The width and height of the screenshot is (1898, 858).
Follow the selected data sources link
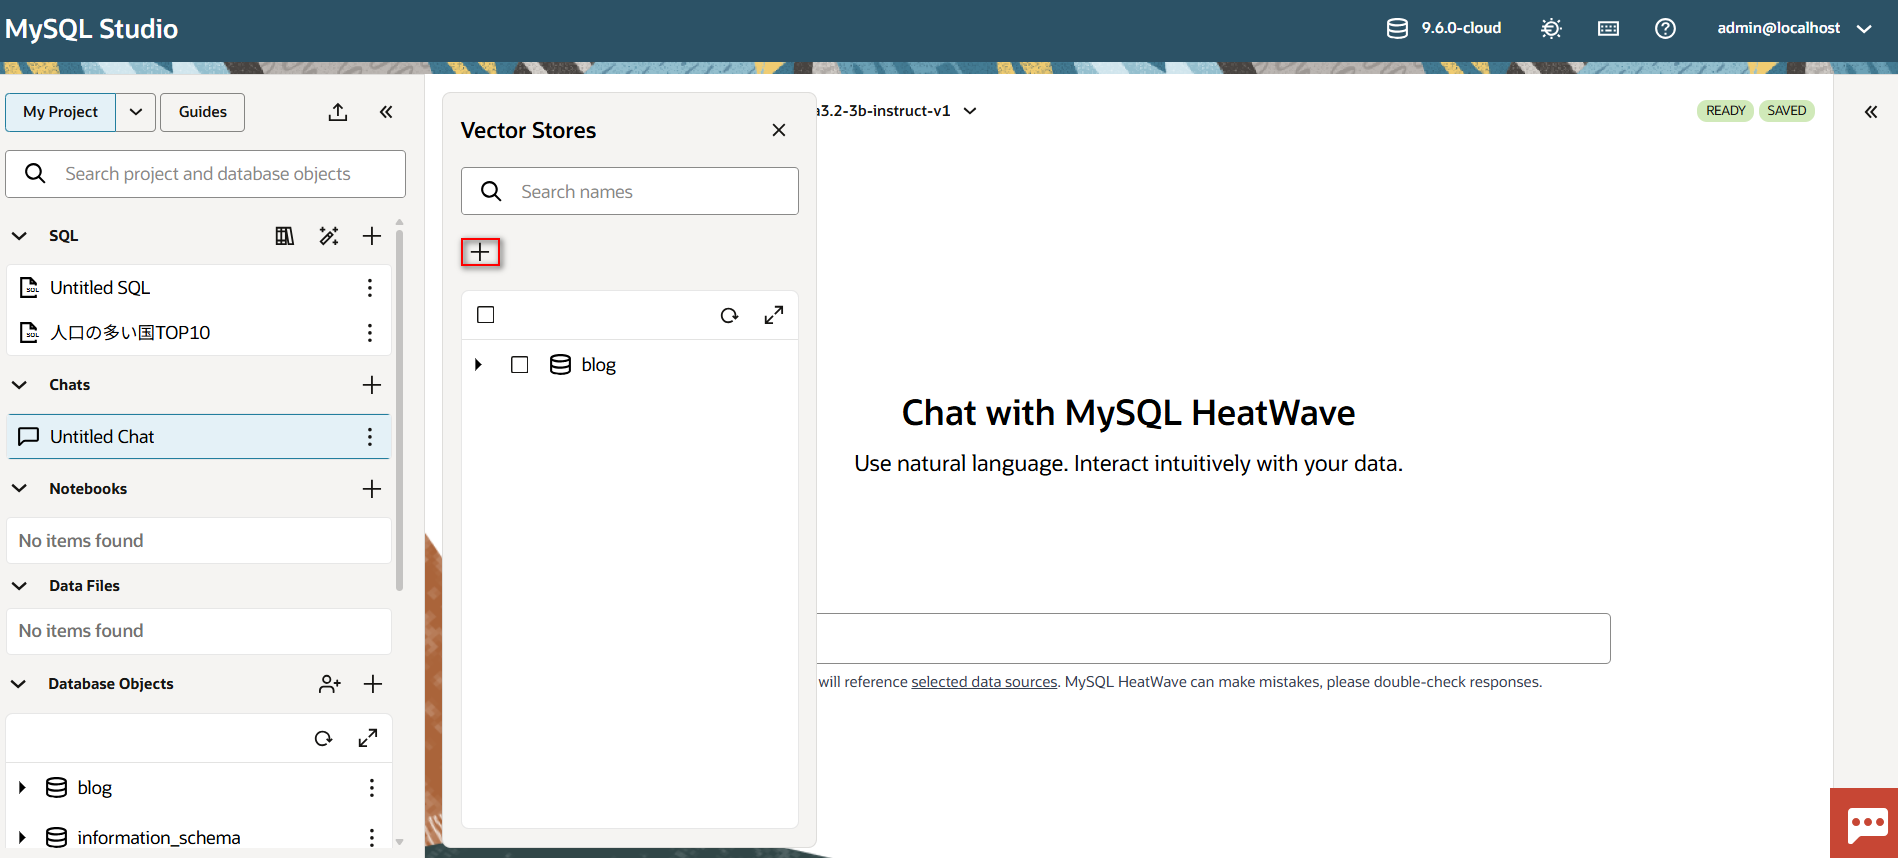pos(984,682)
